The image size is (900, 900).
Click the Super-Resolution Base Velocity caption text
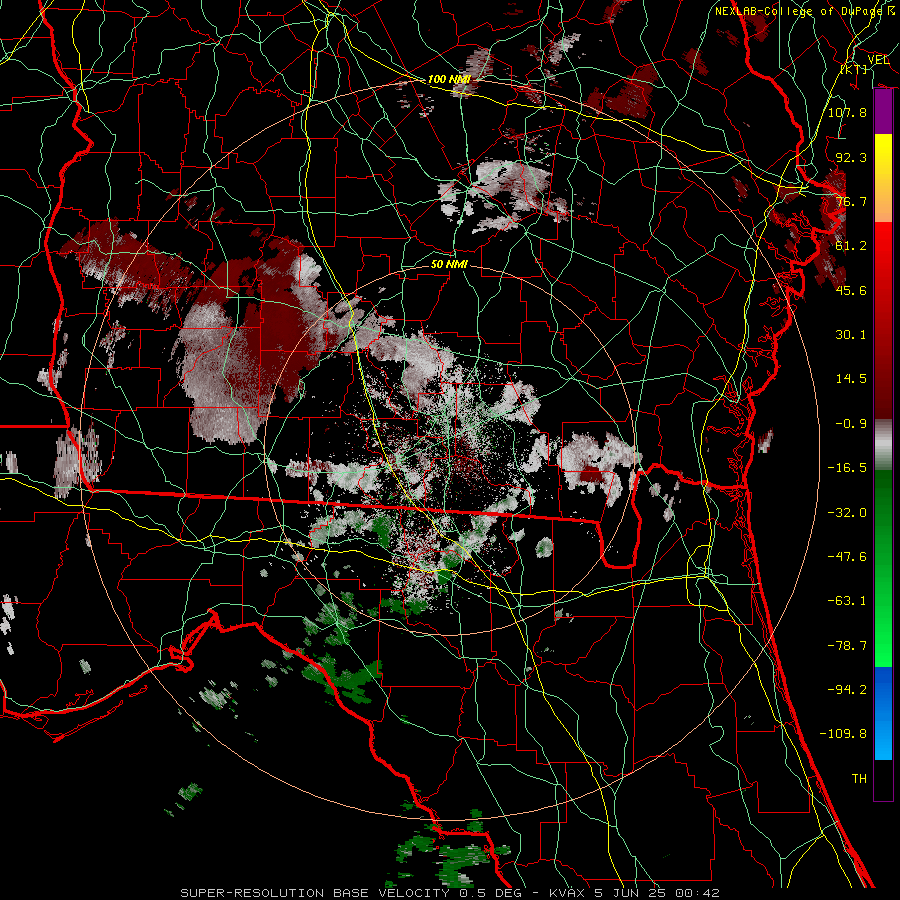(x=449, y=893)
